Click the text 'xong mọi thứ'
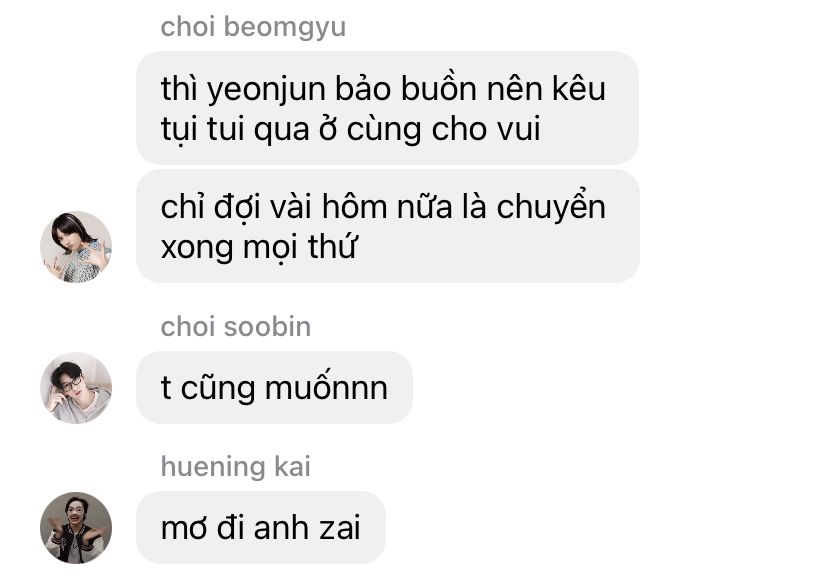 pyautogui.click(x=259, y=248)
